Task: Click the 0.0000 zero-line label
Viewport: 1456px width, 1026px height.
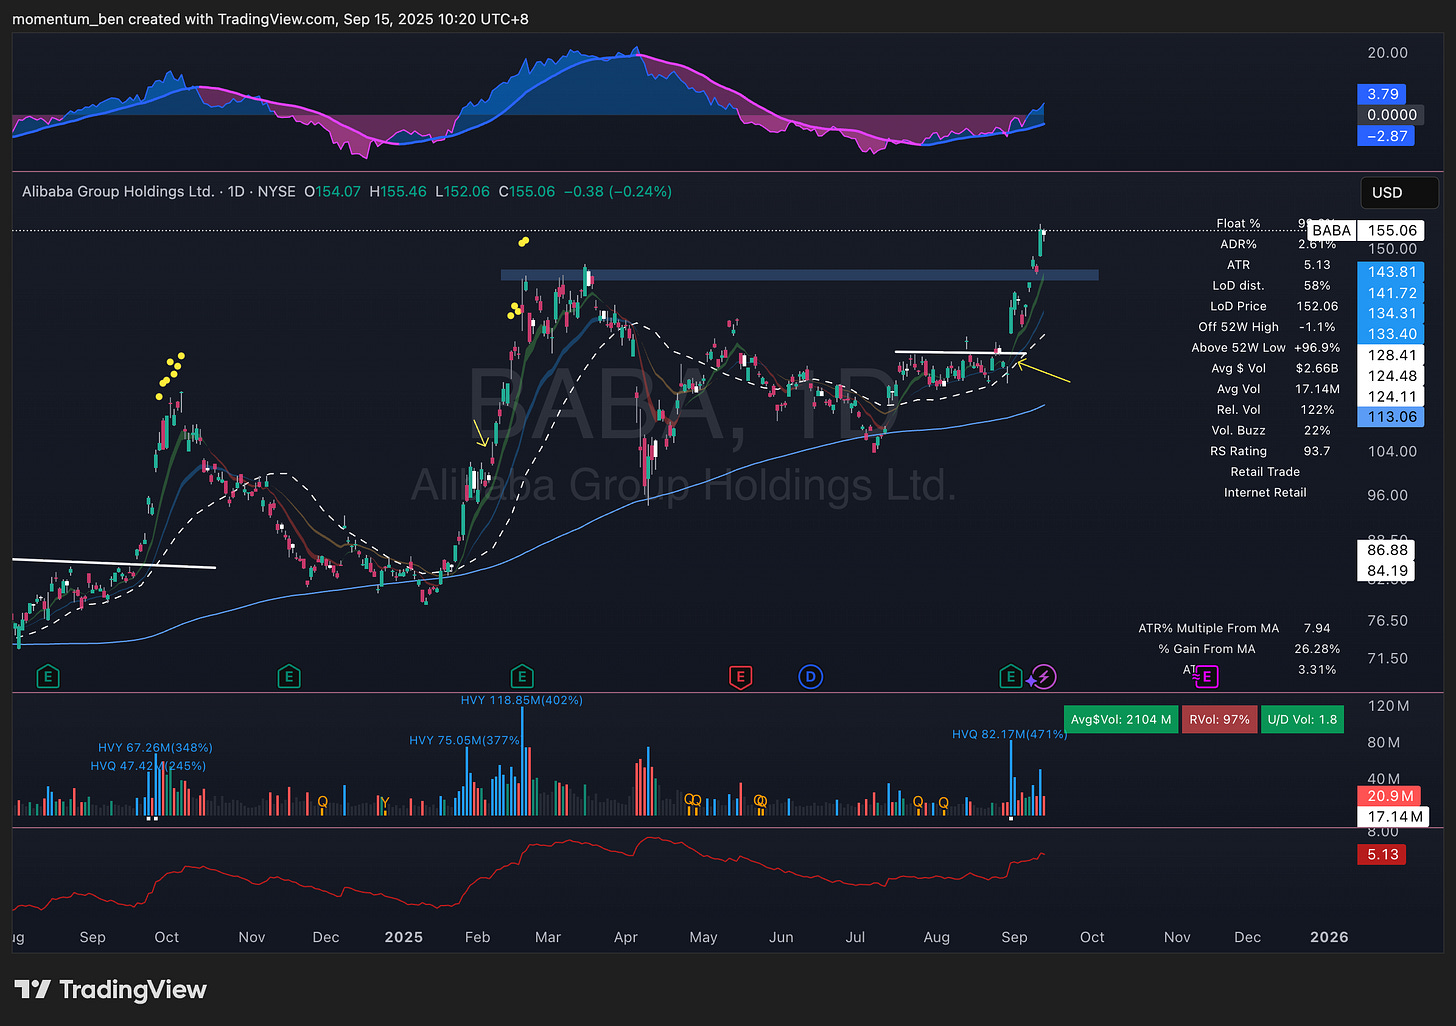Action: click(x=1392, y=115)
